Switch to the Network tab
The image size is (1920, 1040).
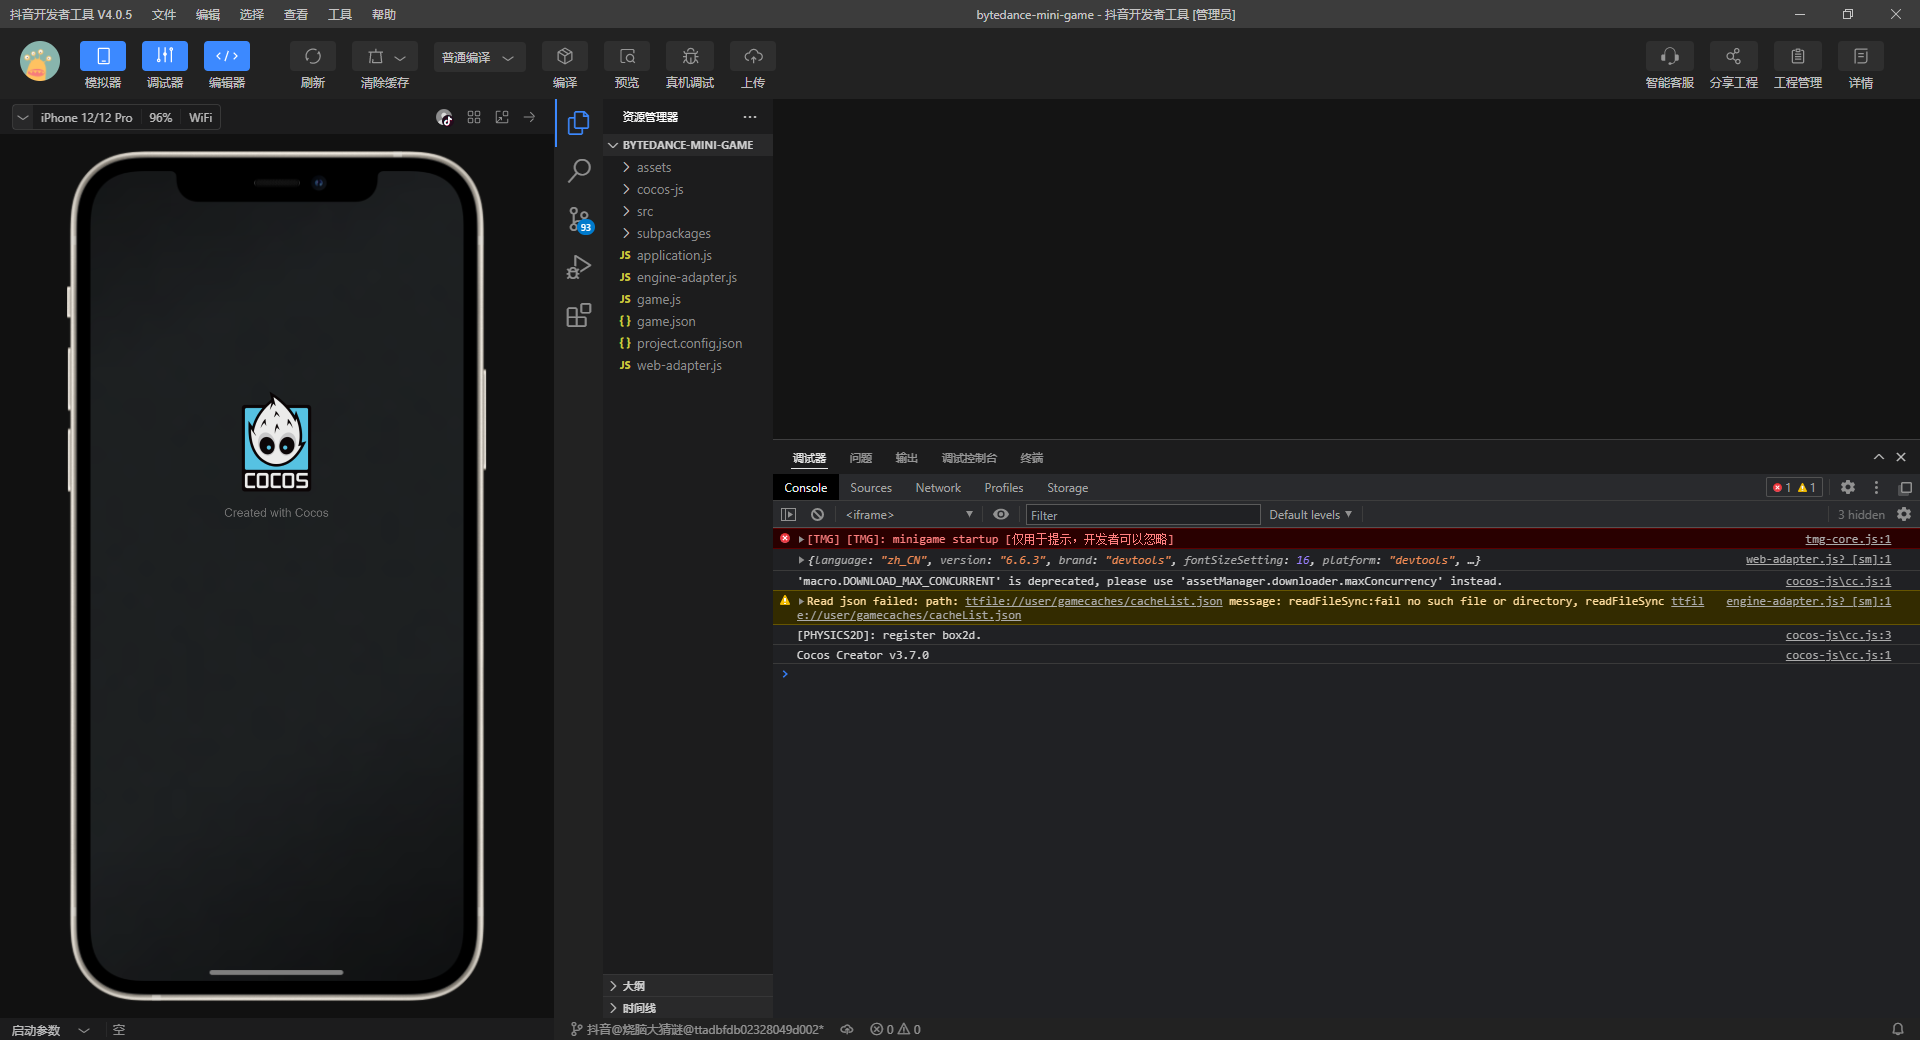(x=937, y=488)
